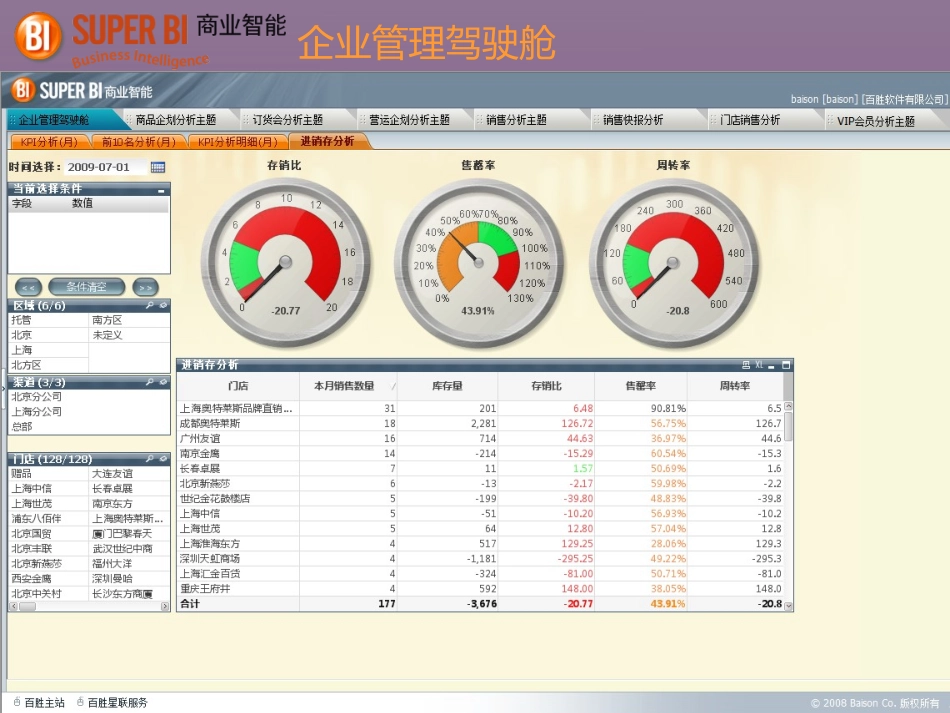Click the search icon in 渠道 header

tap(150, 382)
